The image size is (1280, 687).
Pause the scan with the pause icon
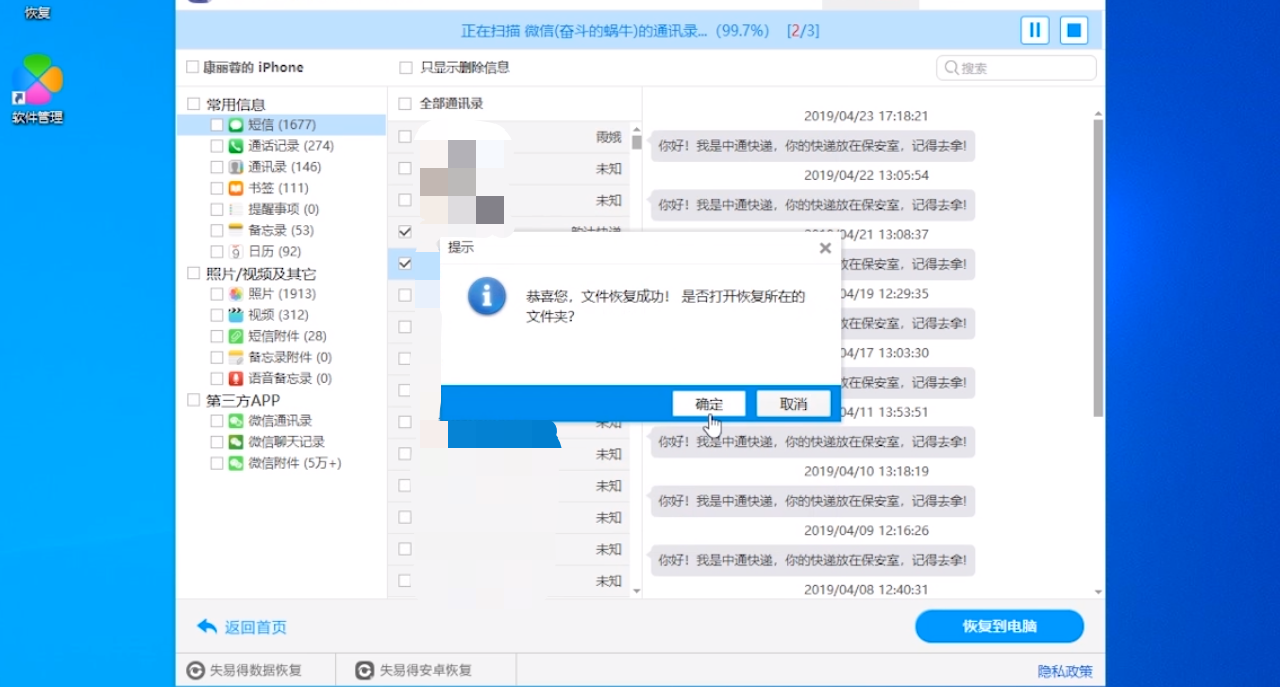tap(1035, 30)
